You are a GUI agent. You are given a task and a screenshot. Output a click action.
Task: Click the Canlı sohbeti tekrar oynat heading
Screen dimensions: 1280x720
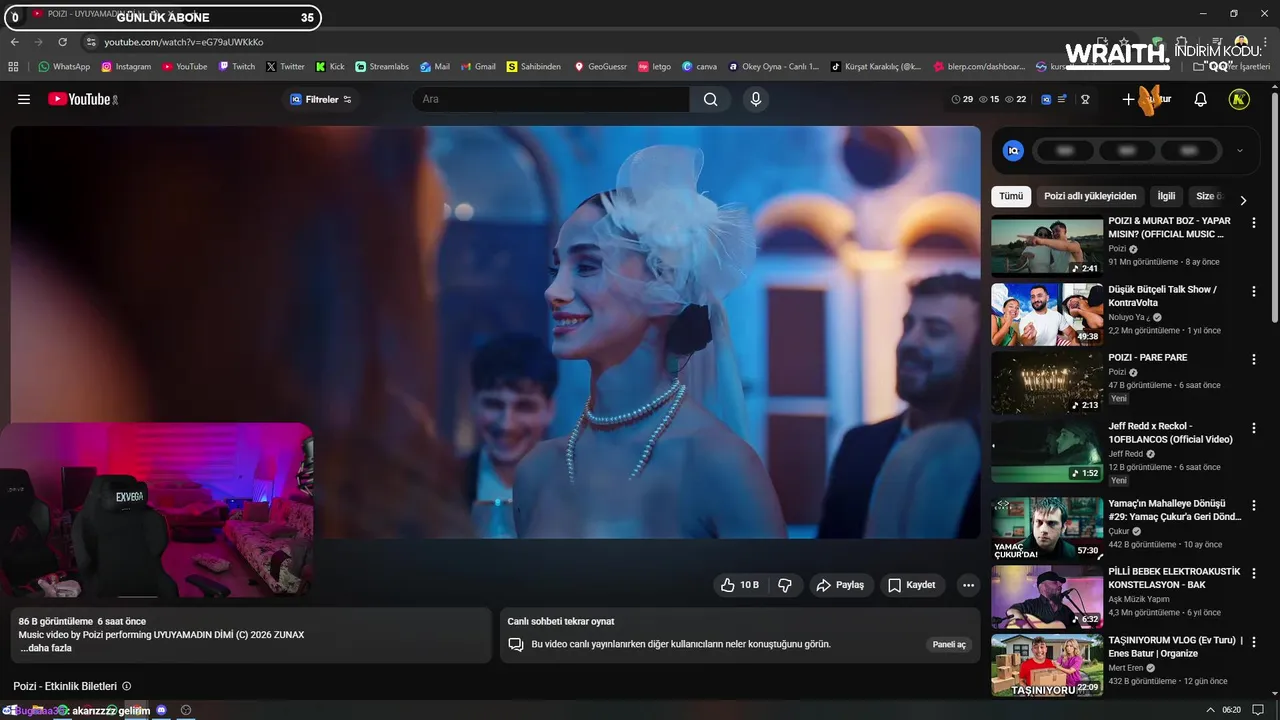(561, 621)
